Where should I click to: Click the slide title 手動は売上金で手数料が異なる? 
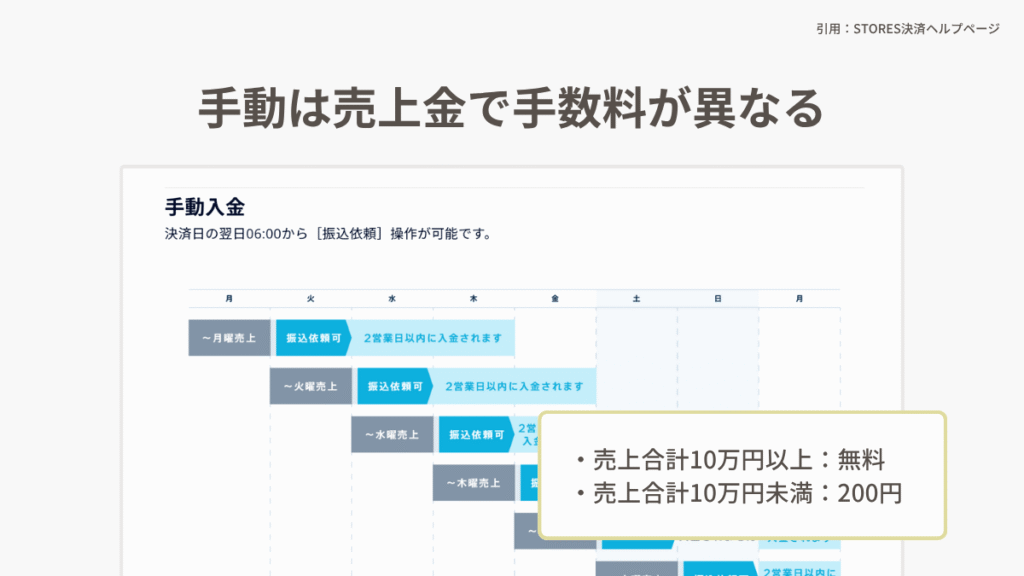(511, 108)
